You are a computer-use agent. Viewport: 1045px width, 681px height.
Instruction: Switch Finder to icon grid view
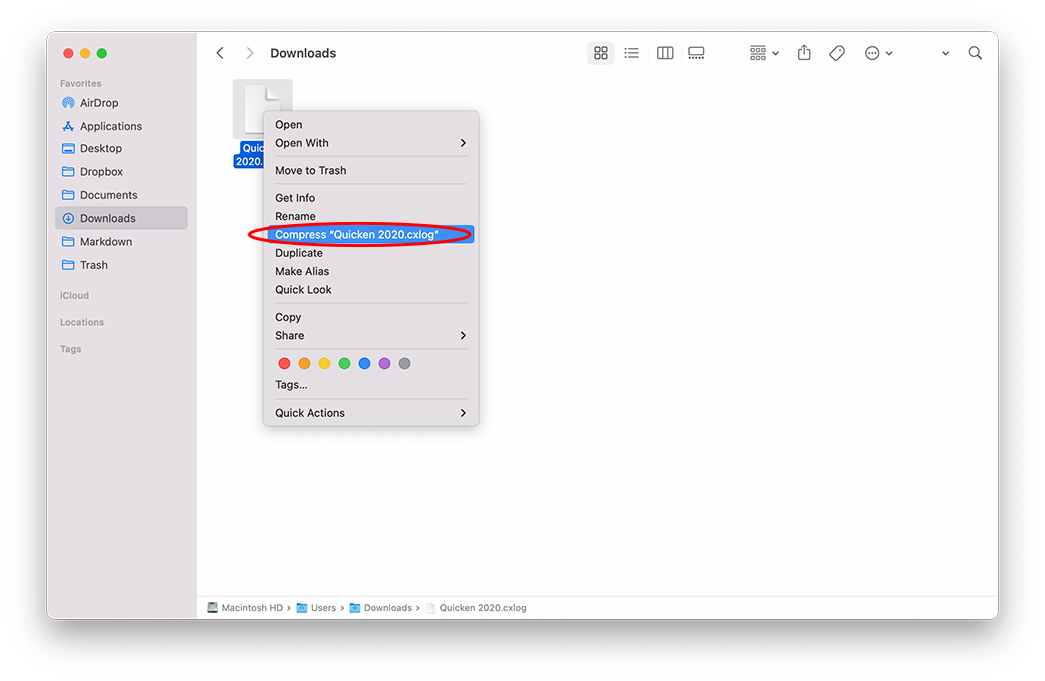click(x=601, y=53)
